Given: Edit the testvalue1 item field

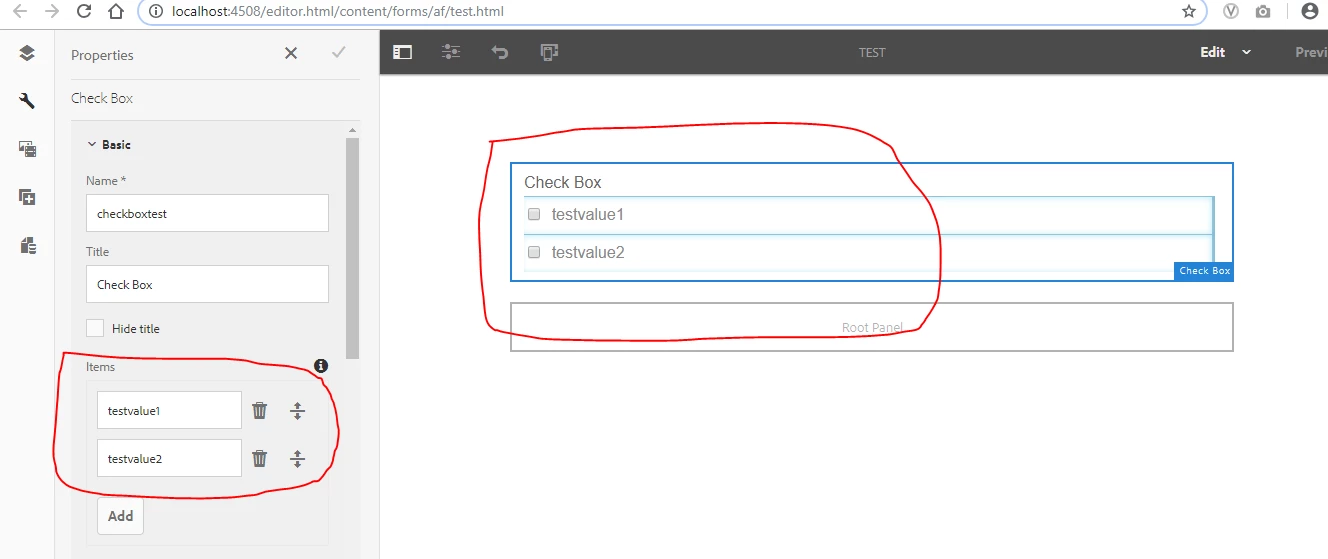Looking at the screenshot, I should [169, 410].
